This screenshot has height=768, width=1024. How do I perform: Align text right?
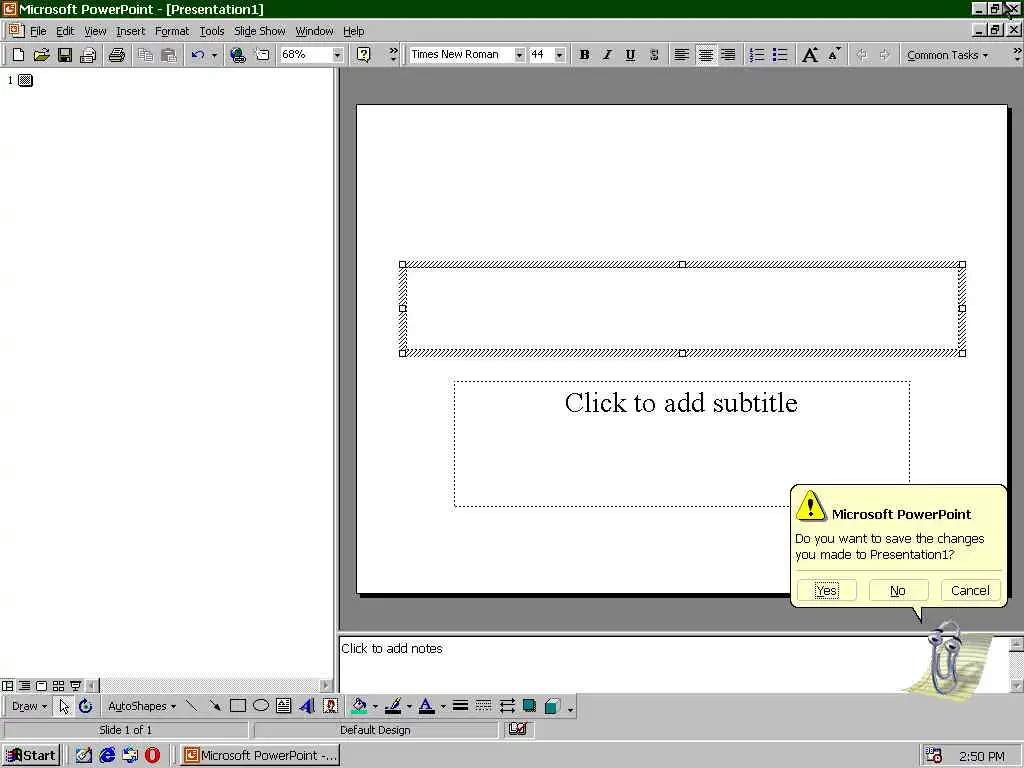(728, 55)
